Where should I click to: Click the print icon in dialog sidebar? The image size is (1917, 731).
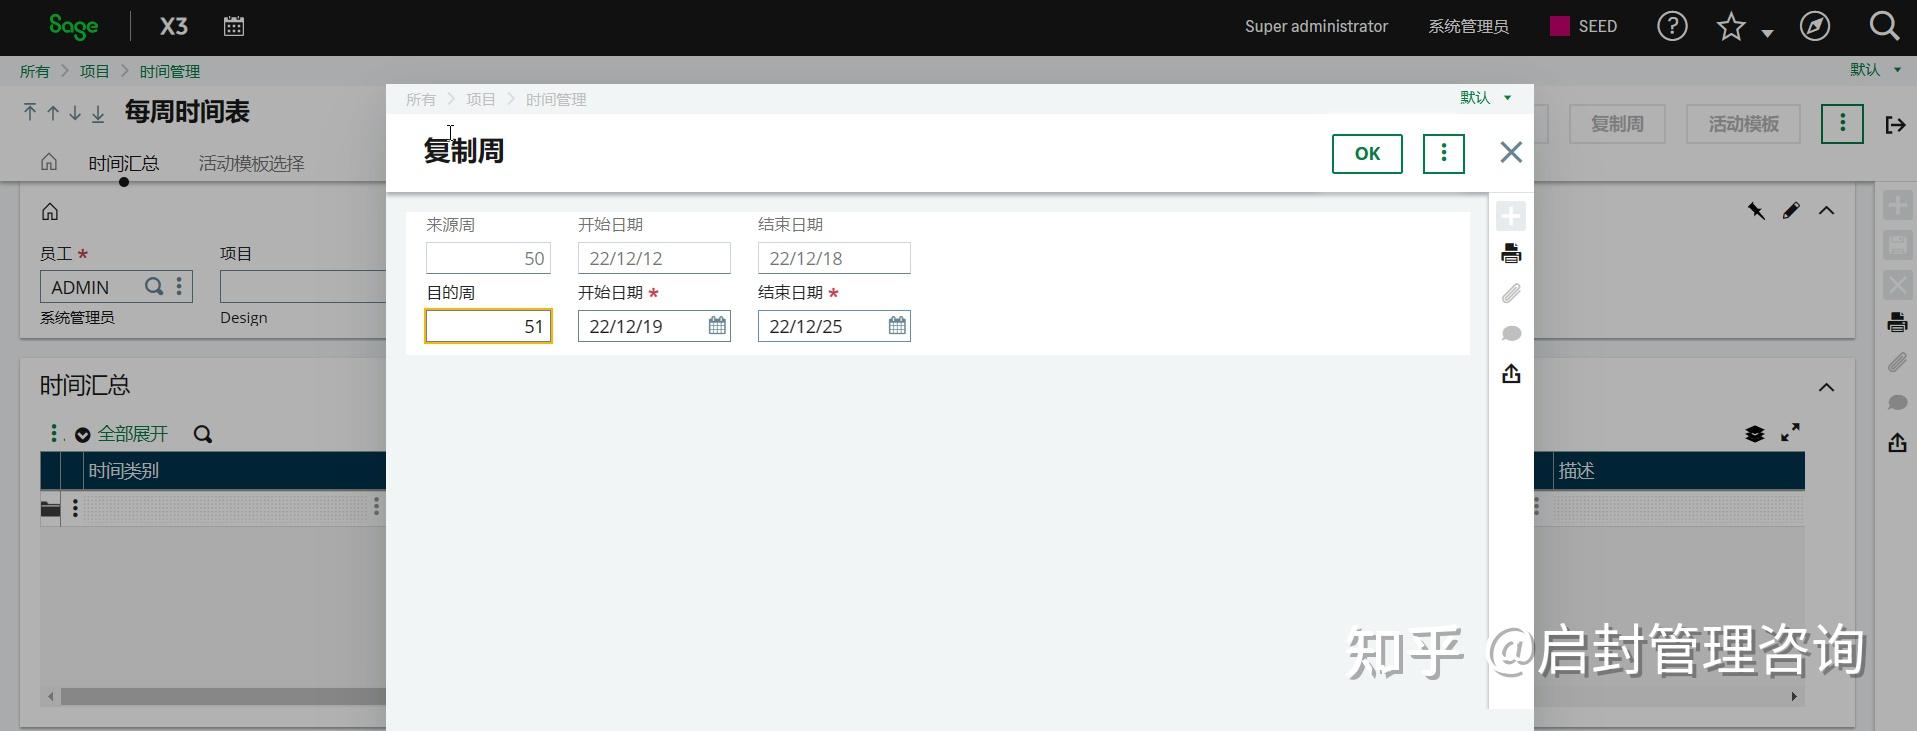point(1511,253)
